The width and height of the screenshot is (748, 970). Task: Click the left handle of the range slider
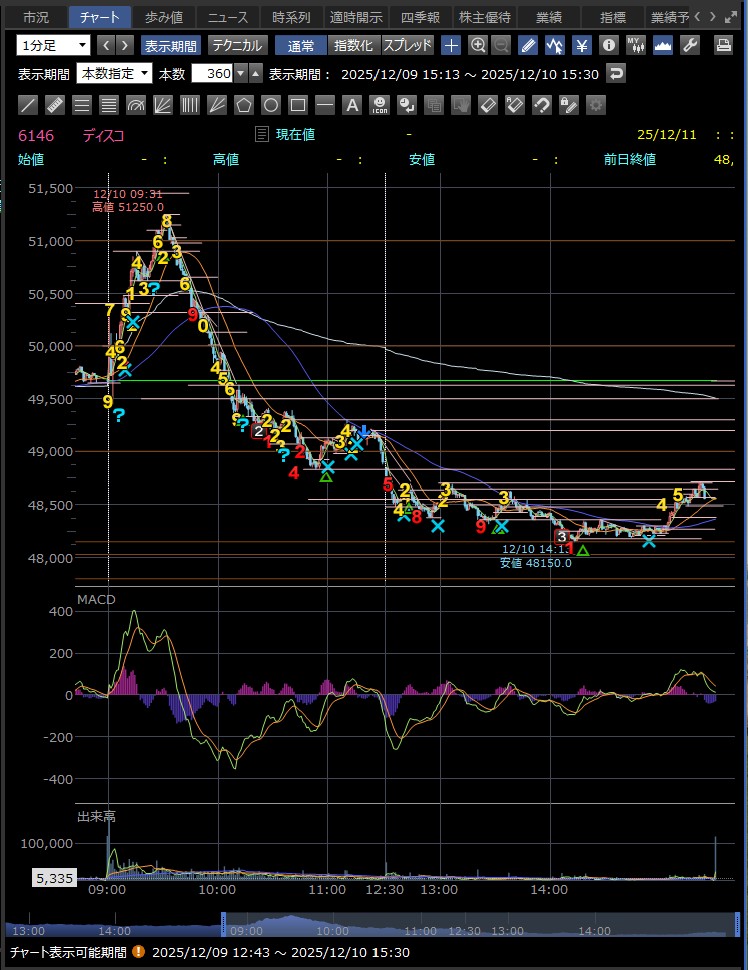pyautogui.click(x=223, y=926)
